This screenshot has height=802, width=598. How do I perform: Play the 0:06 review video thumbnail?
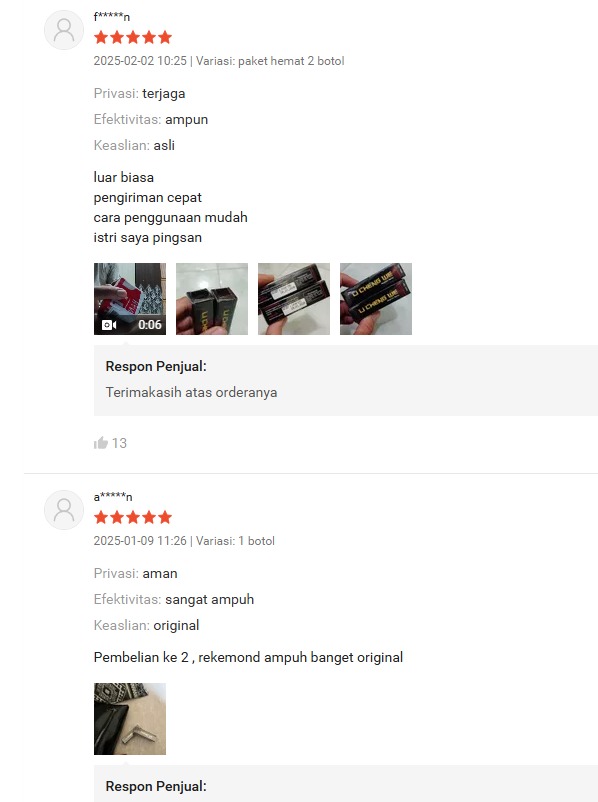(130, 299)
